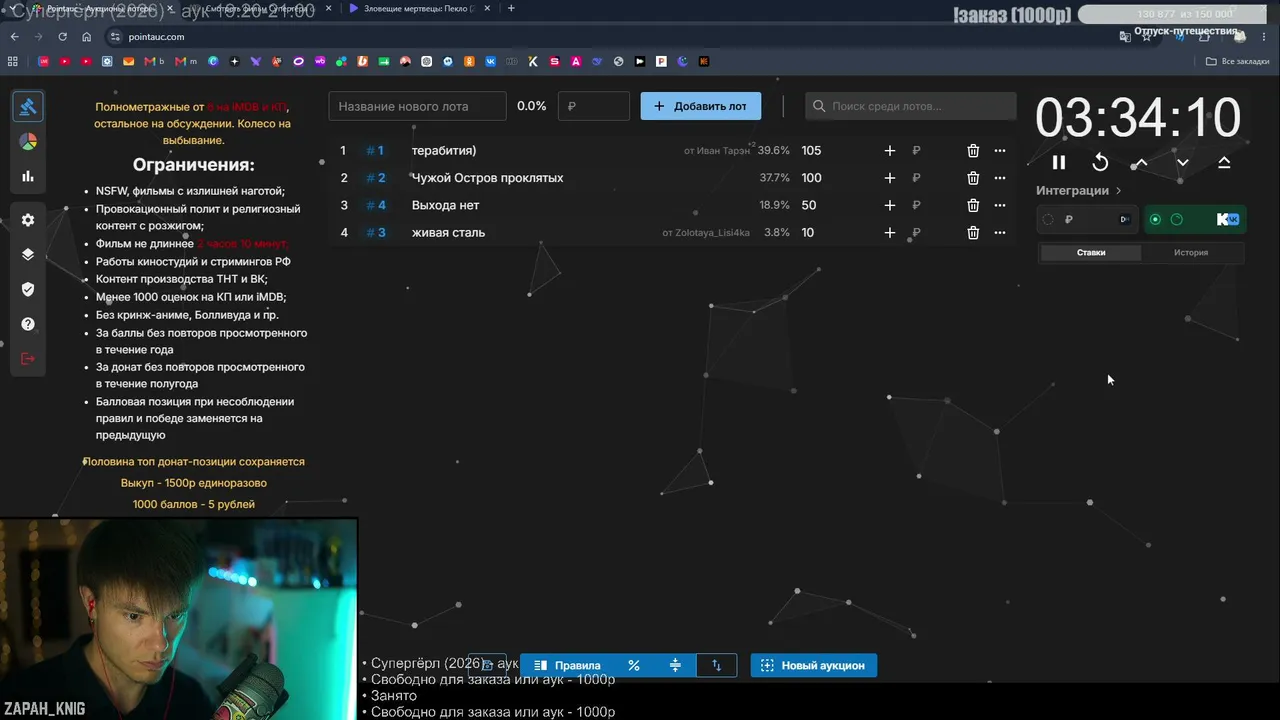Reload the pointauc.com page
Screen dimensions: 1280x720
[62, 37]
